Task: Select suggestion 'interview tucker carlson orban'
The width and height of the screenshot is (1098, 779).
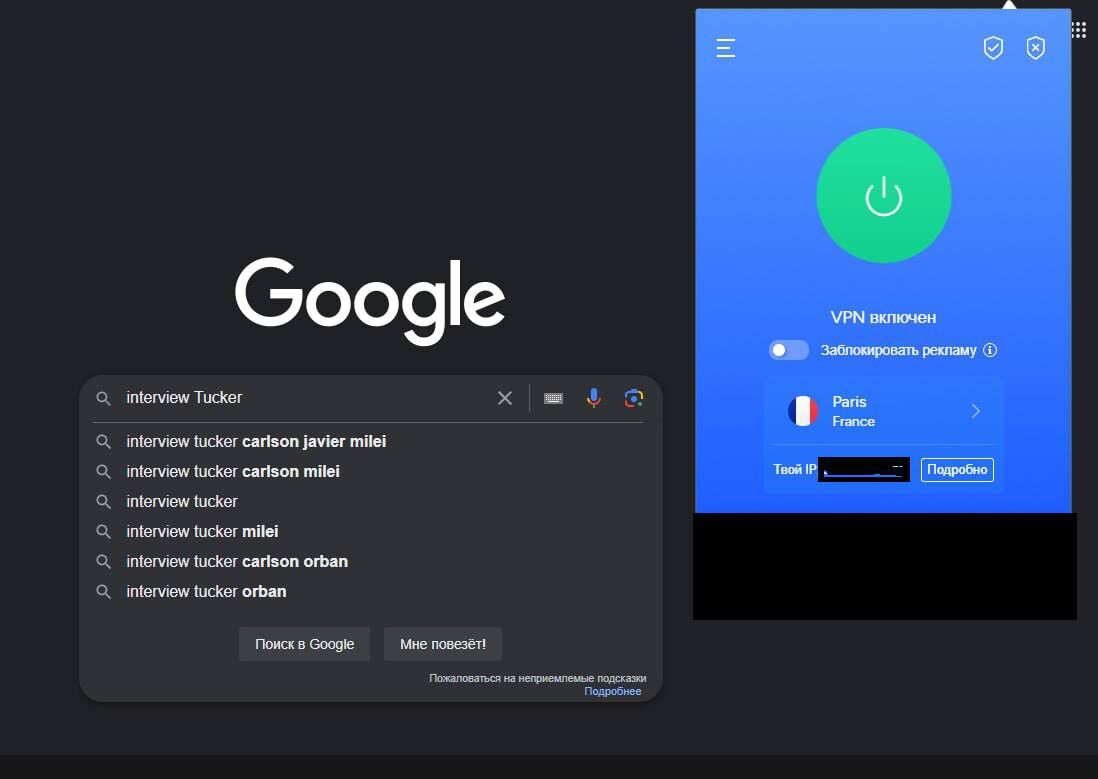Action: click(x=237, y=561)
